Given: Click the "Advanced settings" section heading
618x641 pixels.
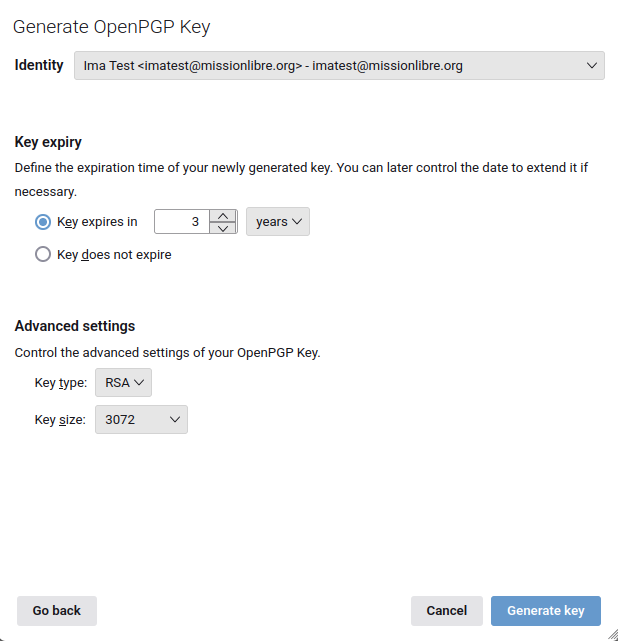Looking at the screenshot, I should click(75, 326).
